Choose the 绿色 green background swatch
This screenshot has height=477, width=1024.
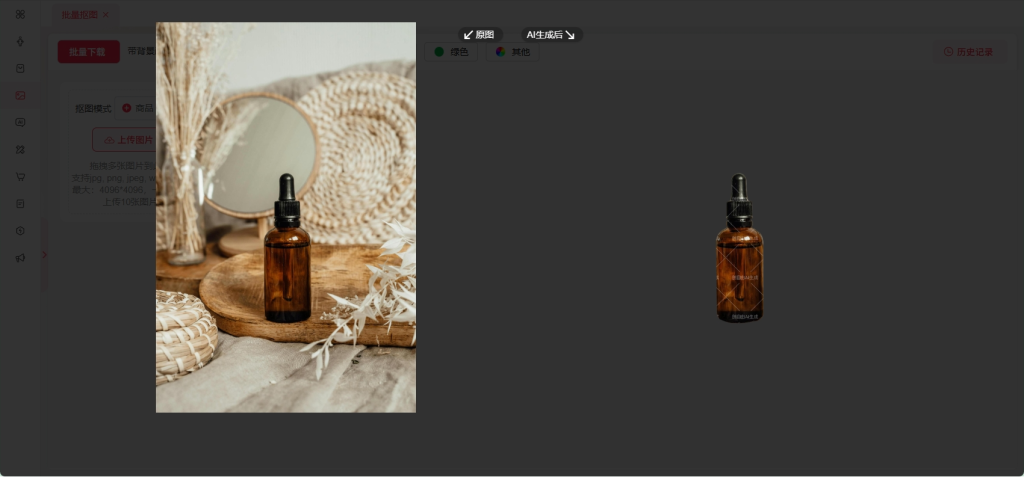(451, 52)
